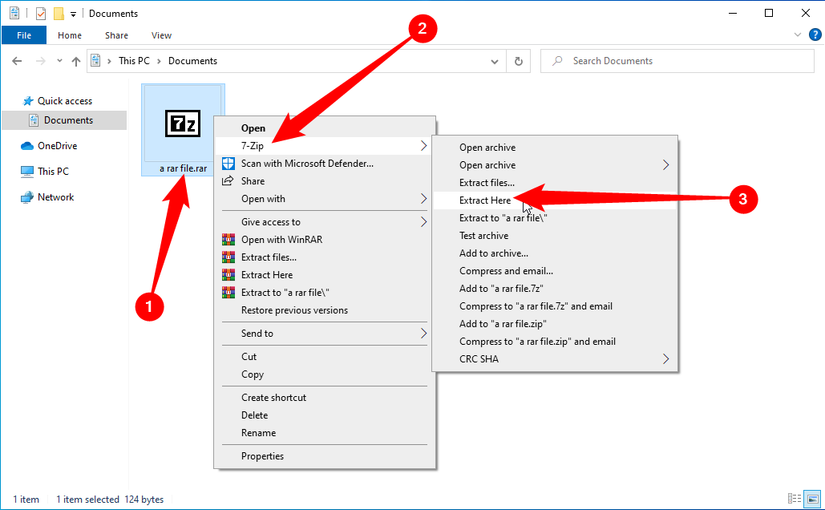This screenshot has height=510, width=825.
Task: Select OneDrive in navigation pane
Action: pos(57,146)
